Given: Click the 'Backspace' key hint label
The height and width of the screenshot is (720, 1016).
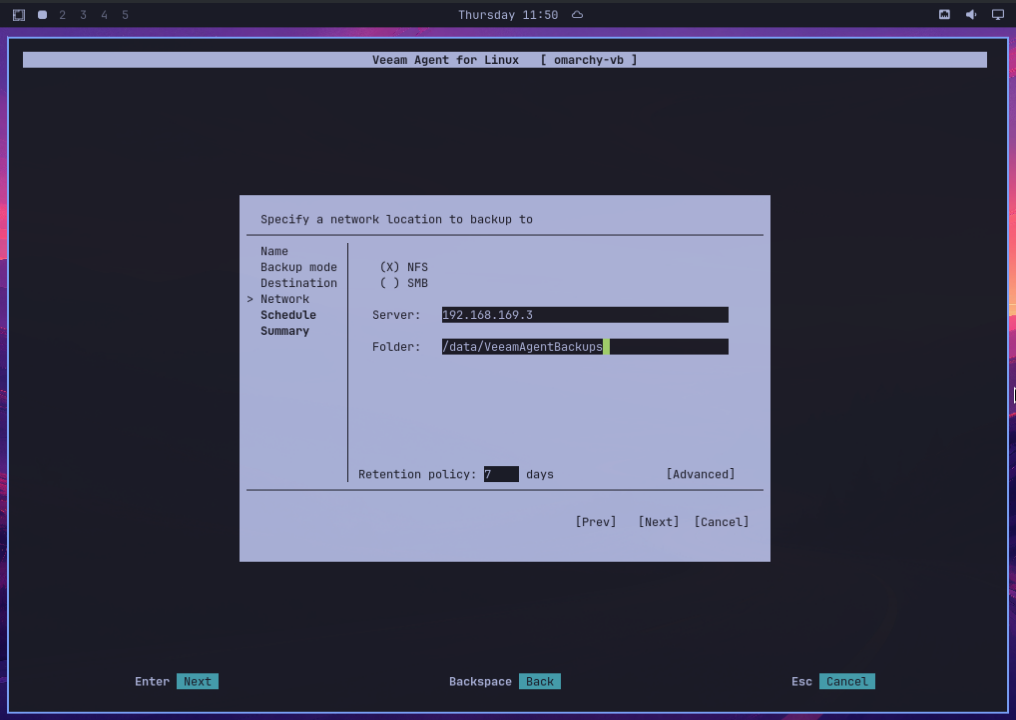Looking at the screenshot, I should (x=480, y=682).
